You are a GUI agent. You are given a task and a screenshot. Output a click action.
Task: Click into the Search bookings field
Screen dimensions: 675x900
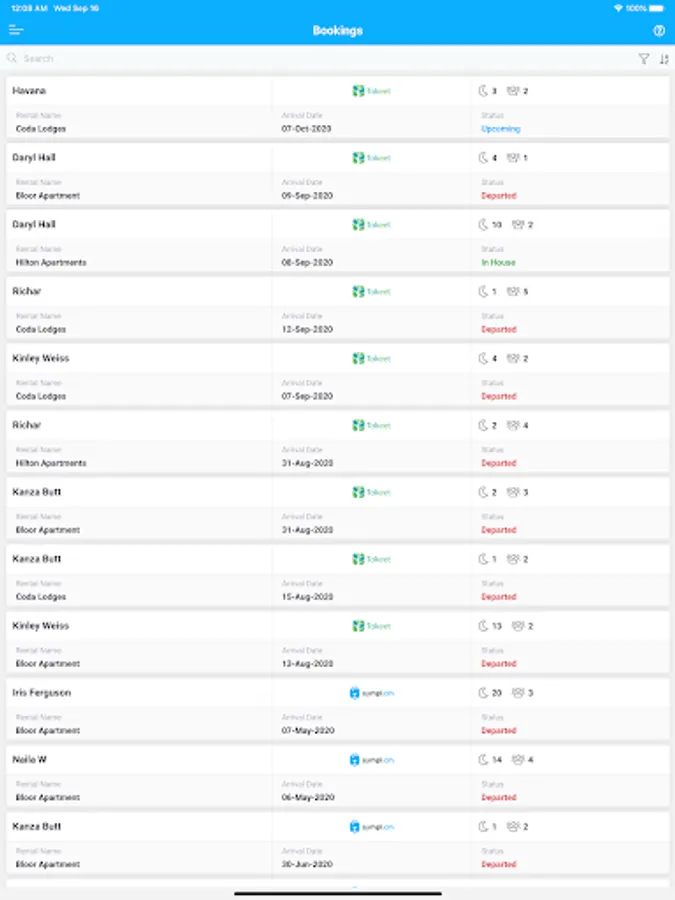coord(300,59)
